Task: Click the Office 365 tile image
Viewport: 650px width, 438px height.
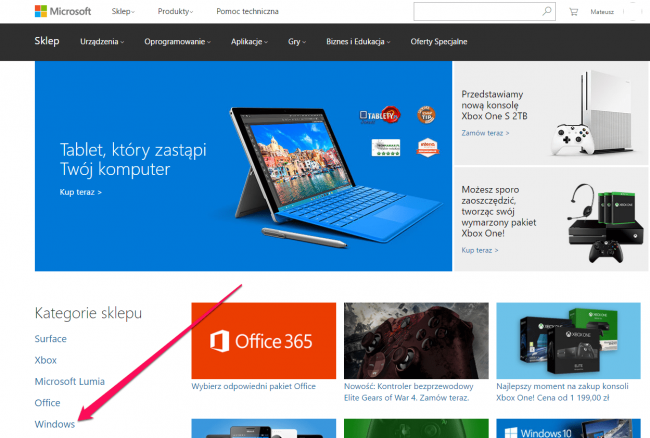Action: click(x=264, y=341)
